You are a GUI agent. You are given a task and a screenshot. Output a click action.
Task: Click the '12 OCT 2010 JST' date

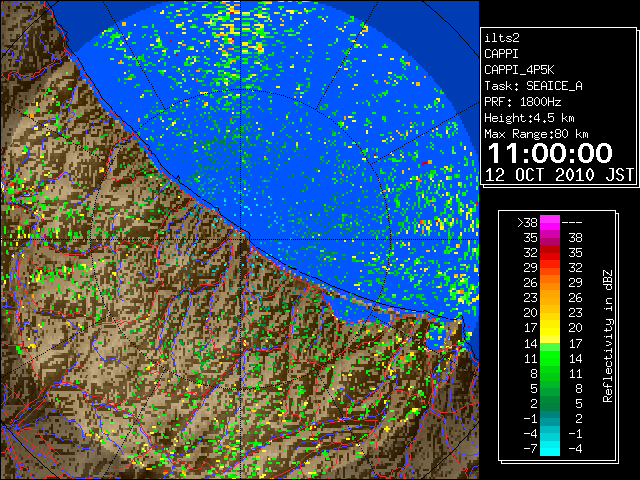pos(560,175)
